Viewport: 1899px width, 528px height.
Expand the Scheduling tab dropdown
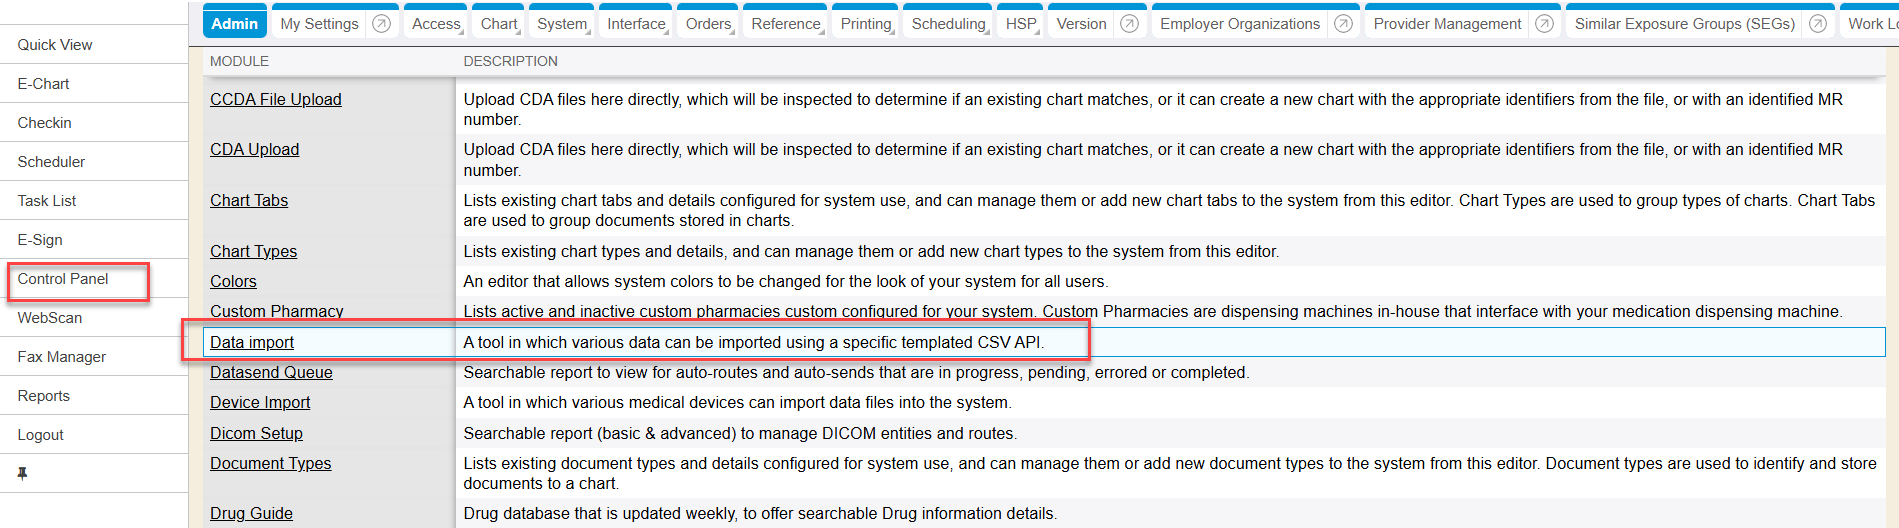tap(949, 24)
